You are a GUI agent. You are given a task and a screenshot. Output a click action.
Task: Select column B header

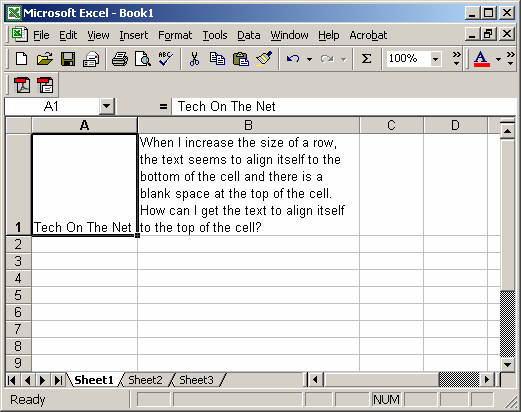249,125
